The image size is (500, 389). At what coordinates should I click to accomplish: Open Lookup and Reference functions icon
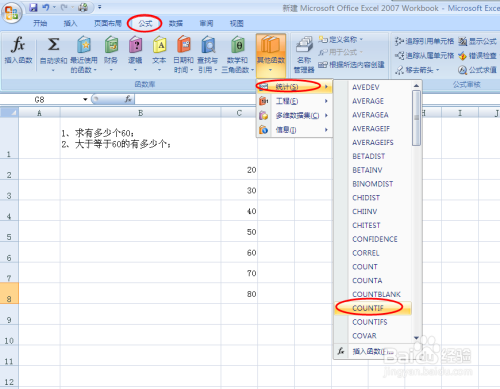(x=208, y=44)
